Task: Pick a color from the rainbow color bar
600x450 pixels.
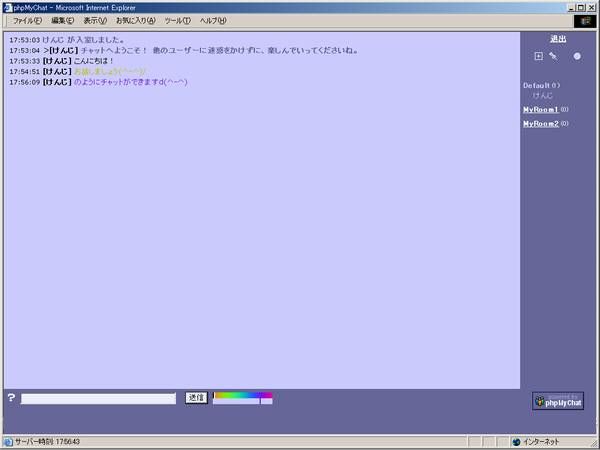Action: pos(243,395)
